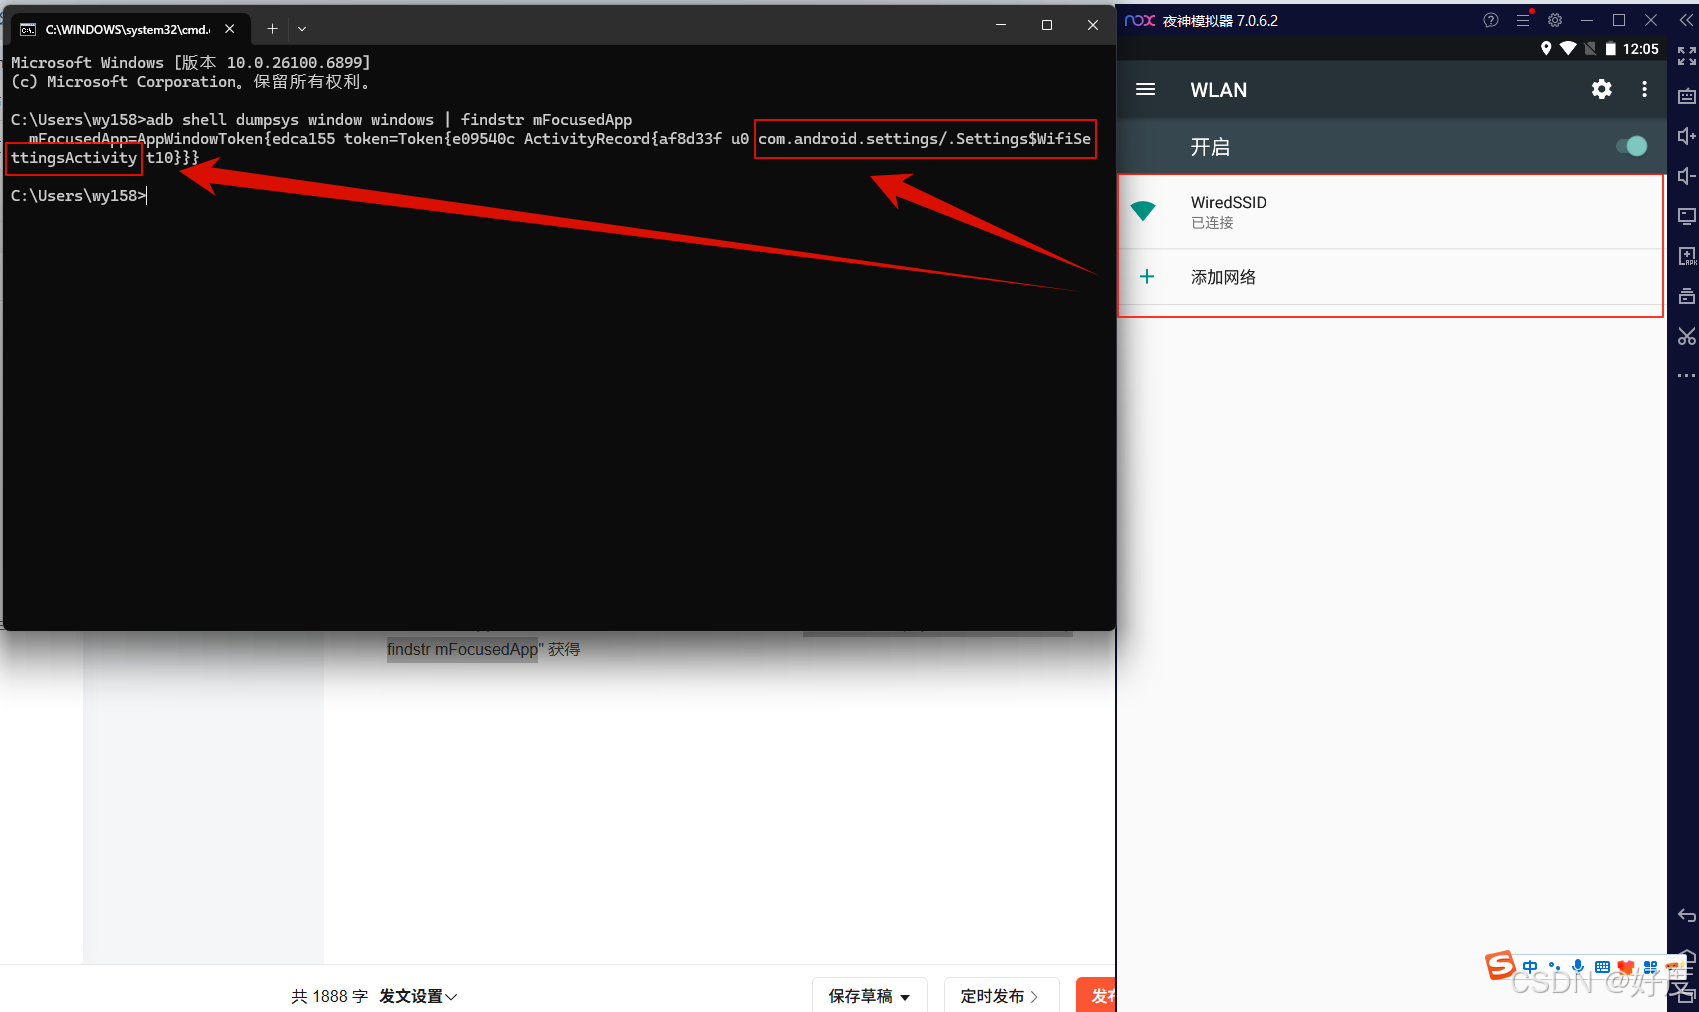Tap the 添加网络 add network row

click(x=1390, y=277)
